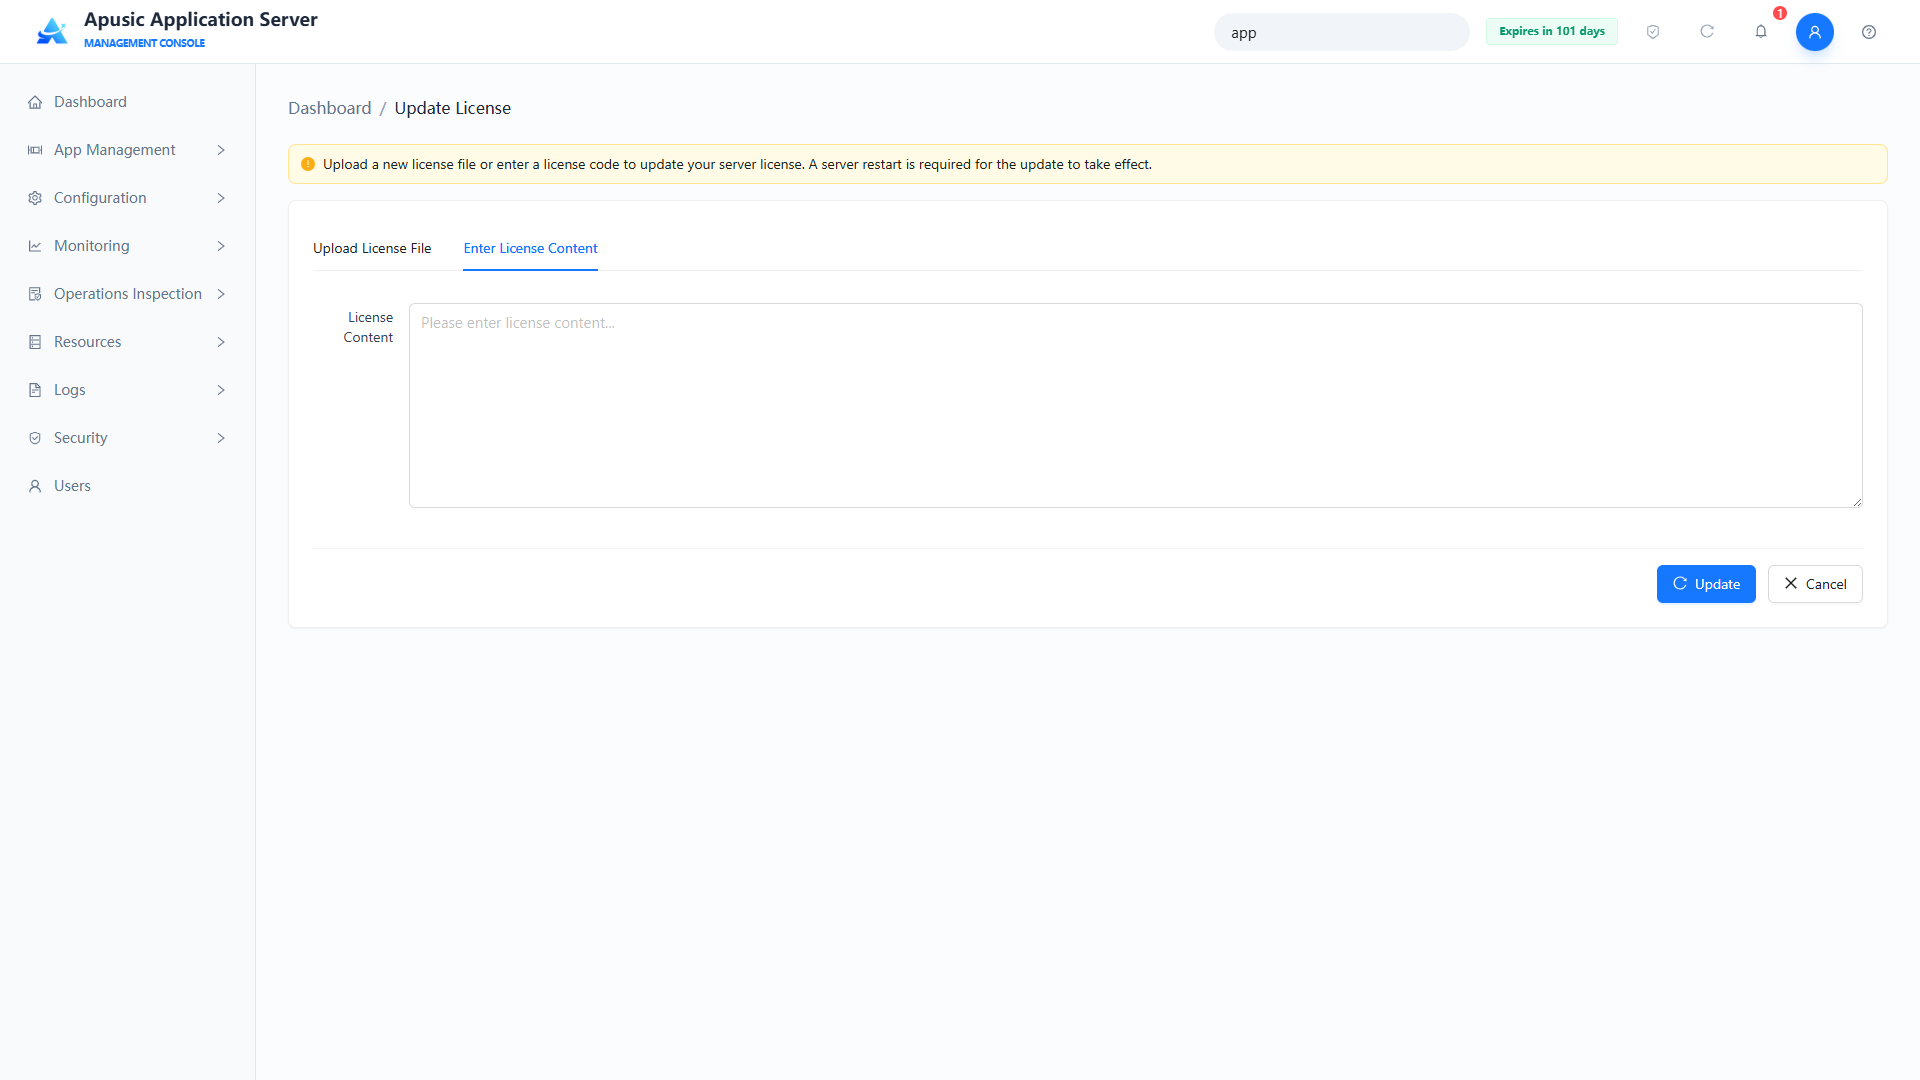Expand Monitoring chevron

pyautogui.click(x=221, y=246)
